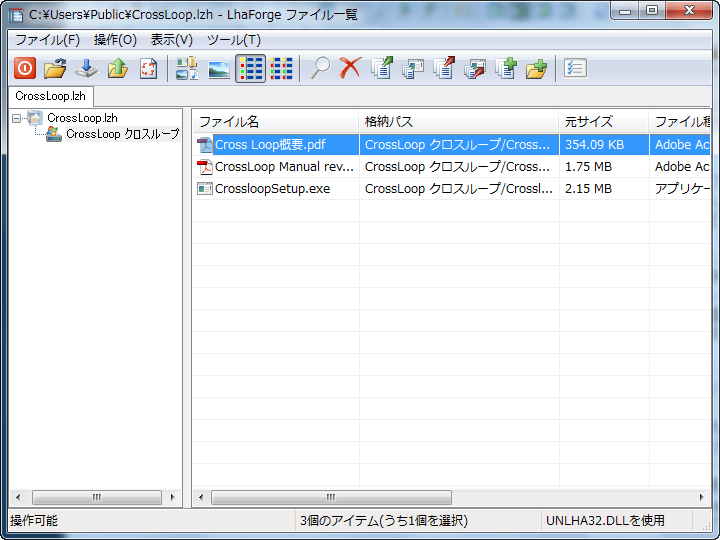Screen dimensions: 720x540
Task: Select the Cross Loop概要.pdf file
Action: point(270,145)
